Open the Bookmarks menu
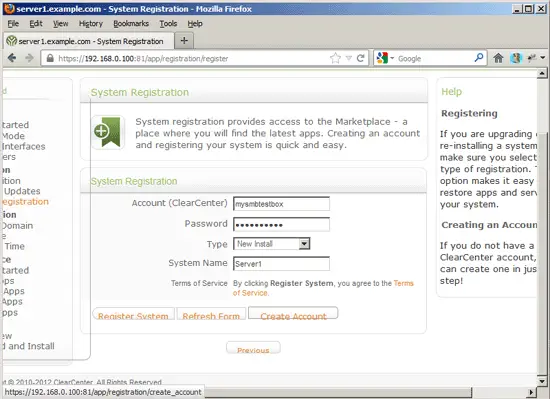 [x=131, y=23]
